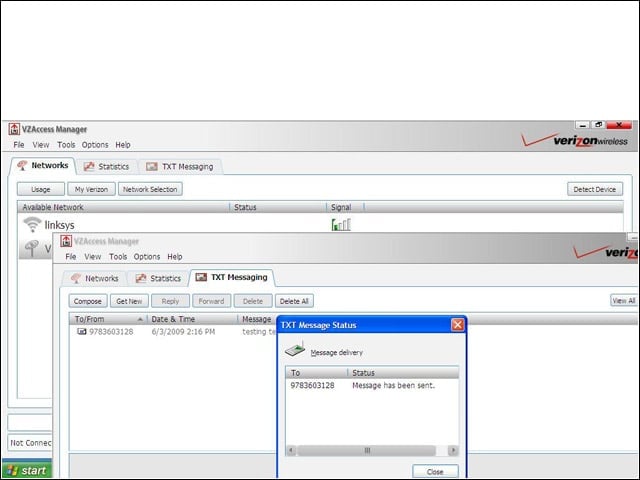The height and width of the screenshot is (480, 640).
Task: Open Help menu in front window
Action: pos(175,257)
